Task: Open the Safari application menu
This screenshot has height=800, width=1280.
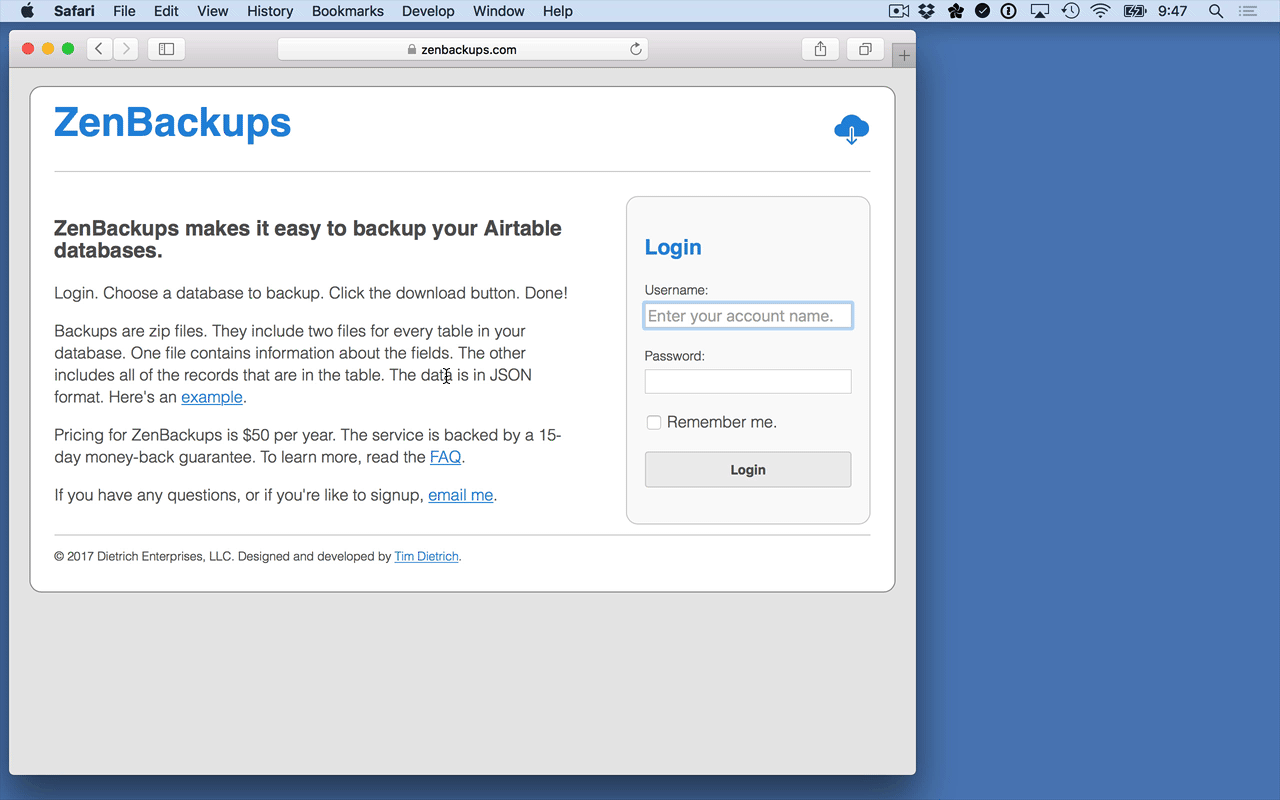Action: click(74, 11)
